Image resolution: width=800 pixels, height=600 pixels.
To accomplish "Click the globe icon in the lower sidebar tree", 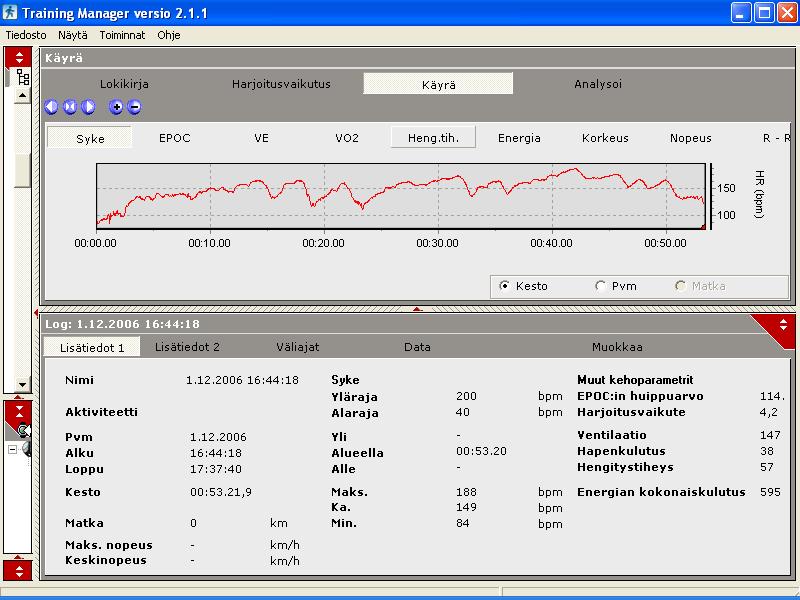I will click(x=27, y=449).
